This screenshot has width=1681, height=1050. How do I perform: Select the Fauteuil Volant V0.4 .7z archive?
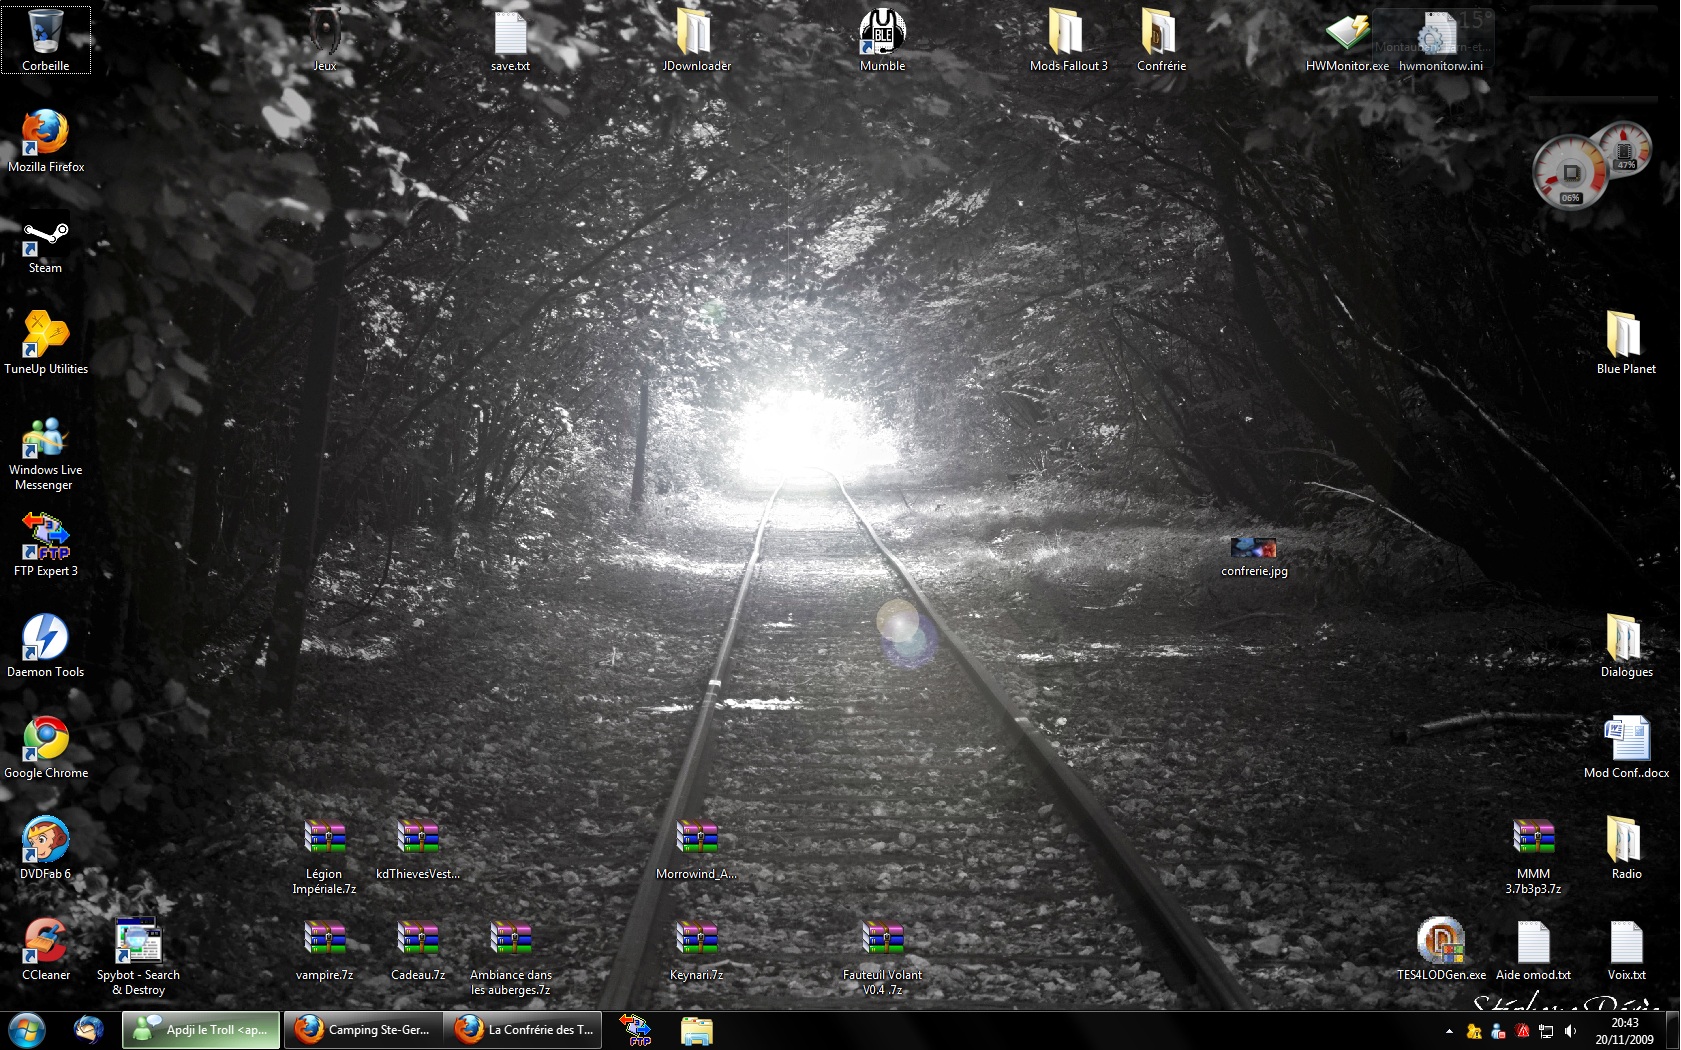pos(882,957)
